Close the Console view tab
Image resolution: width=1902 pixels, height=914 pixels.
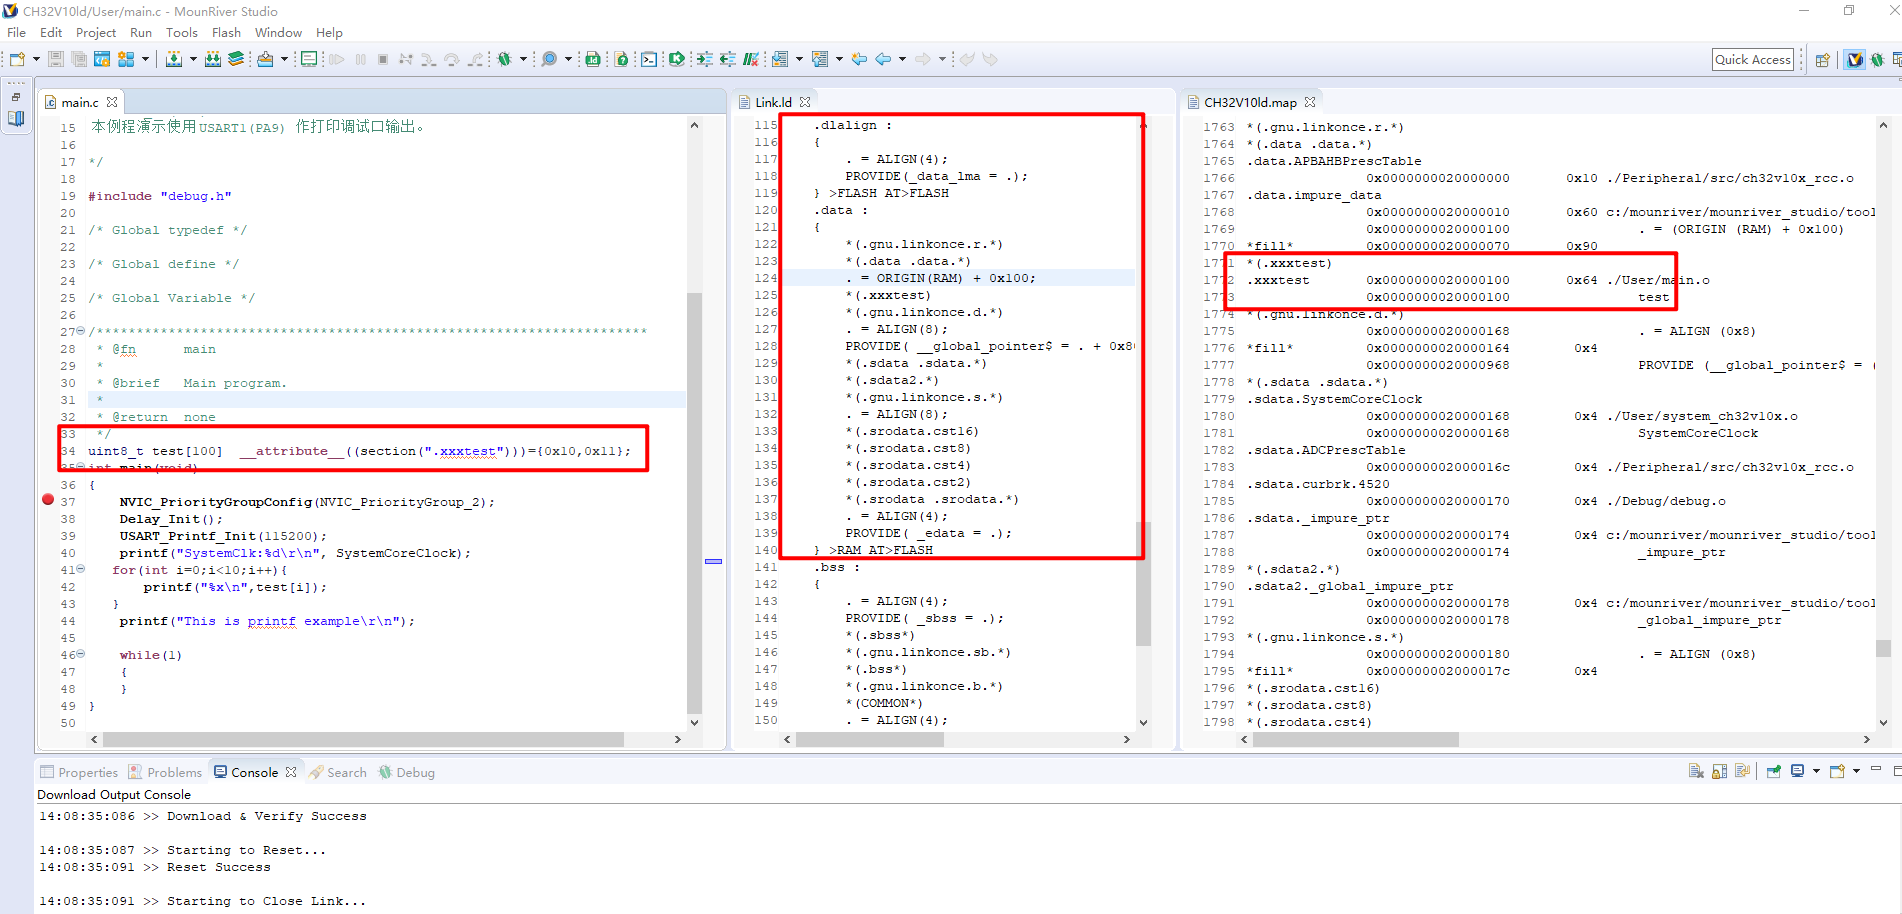pyautogui.click(x=291, y=772)
